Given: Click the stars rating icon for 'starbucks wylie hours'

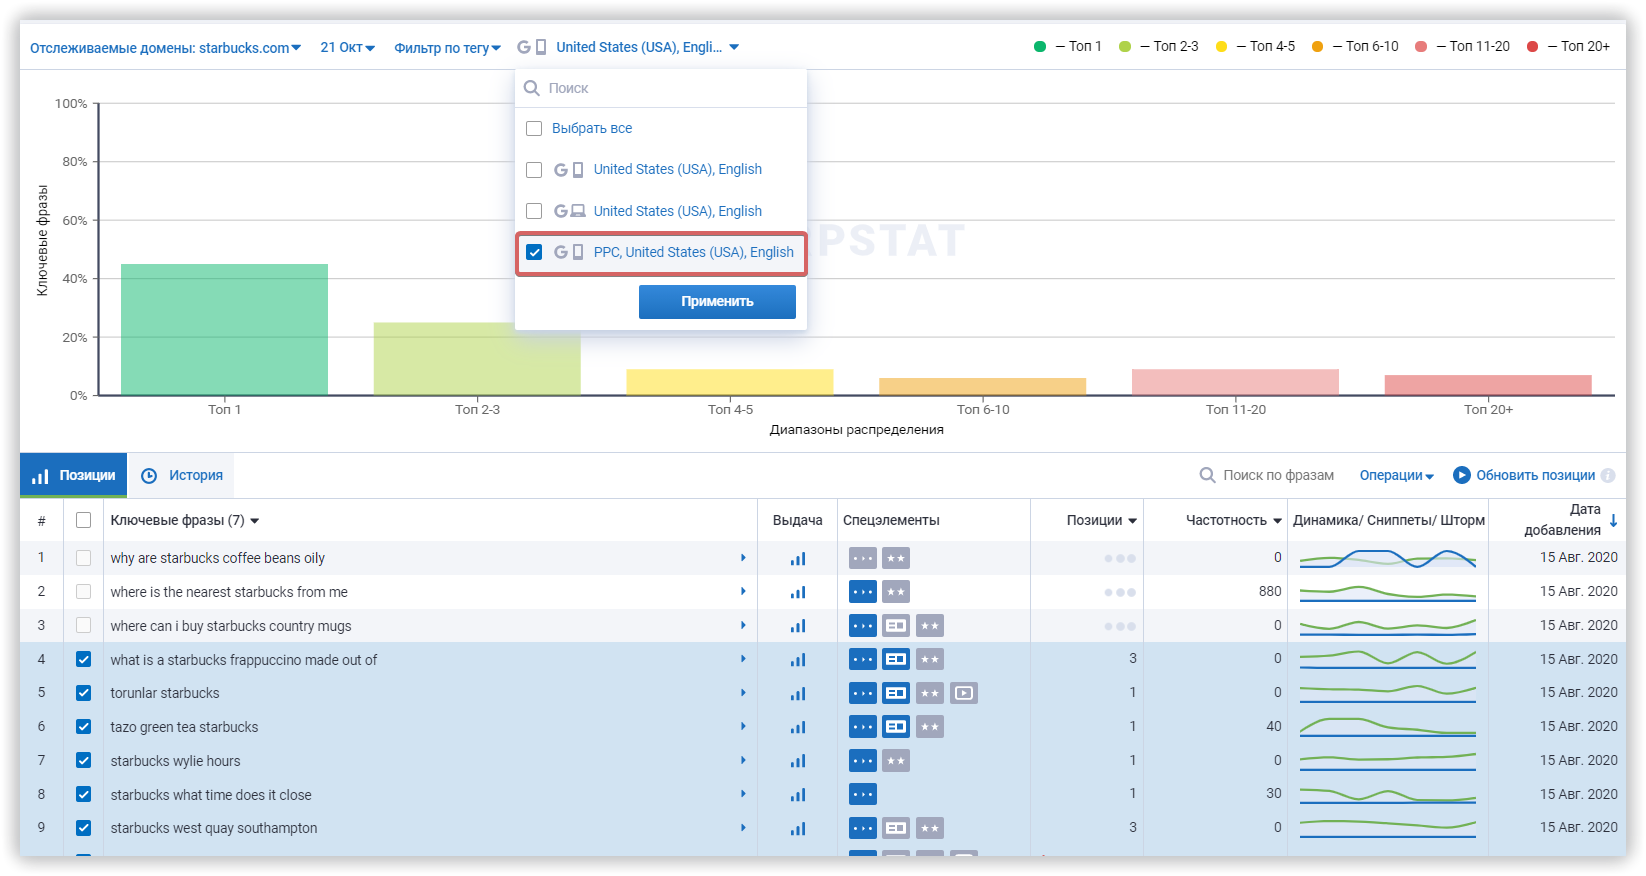Looking at the screenshot, I should (896, 761).
